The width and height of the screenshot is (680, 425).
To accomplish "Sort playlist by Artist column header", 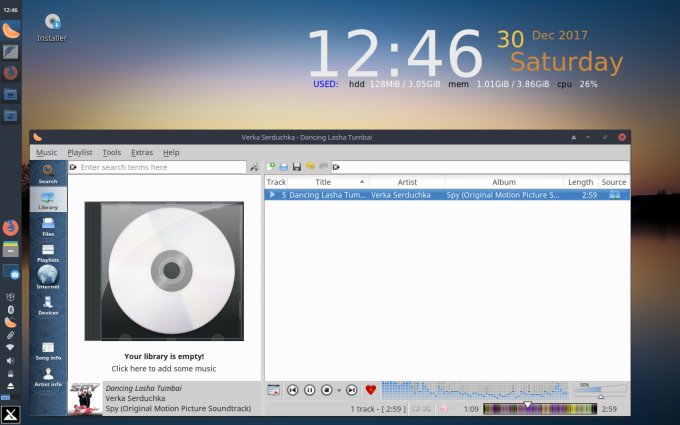I will click(407, 182).
